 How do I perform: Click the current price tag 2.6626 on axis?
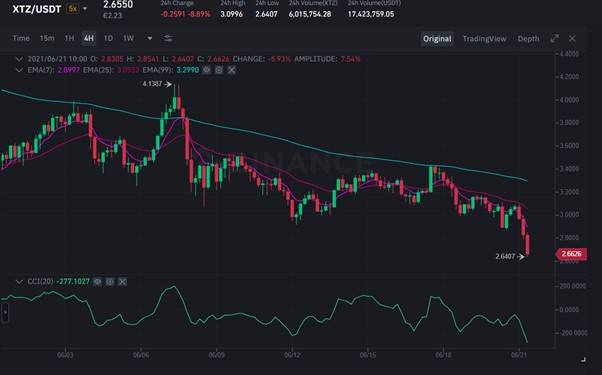click(571, 254)
